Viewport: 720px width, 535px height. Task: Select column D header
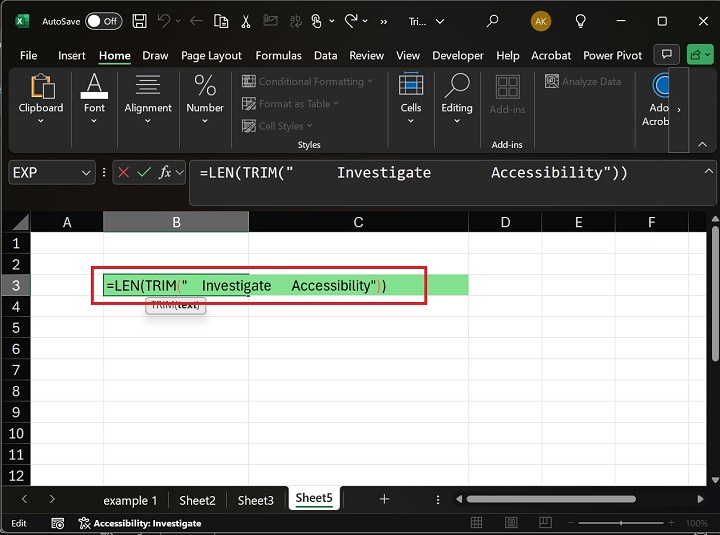coord(505,222)
